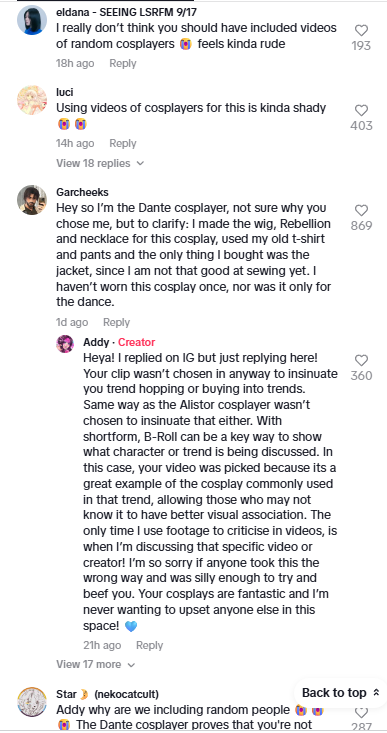This screenshot has width=387, height=733.
Task: Expand View 17 more replies
Action: coord(95,664)
